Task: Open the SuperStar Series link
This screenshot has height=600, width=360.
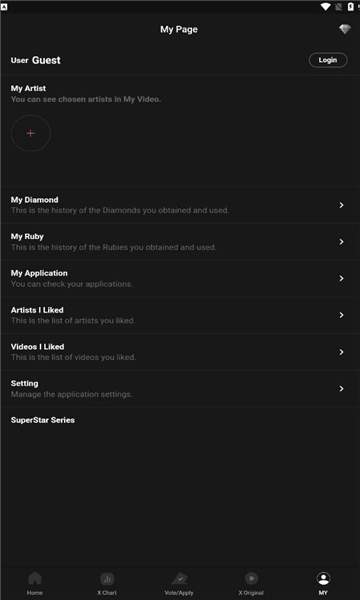Action: pos(42,420)
